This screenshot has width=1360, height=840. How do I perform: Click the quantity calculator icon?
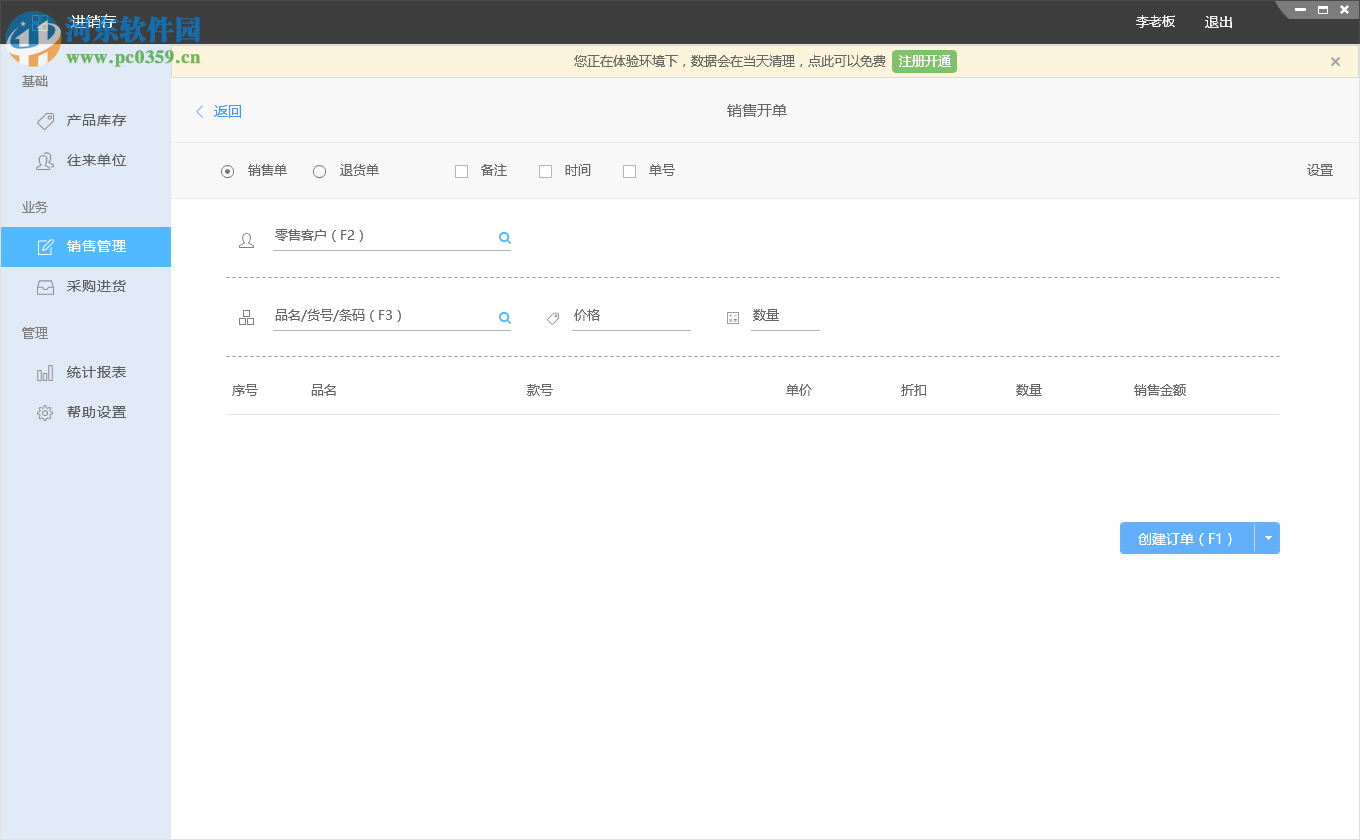tap(733, 318)
